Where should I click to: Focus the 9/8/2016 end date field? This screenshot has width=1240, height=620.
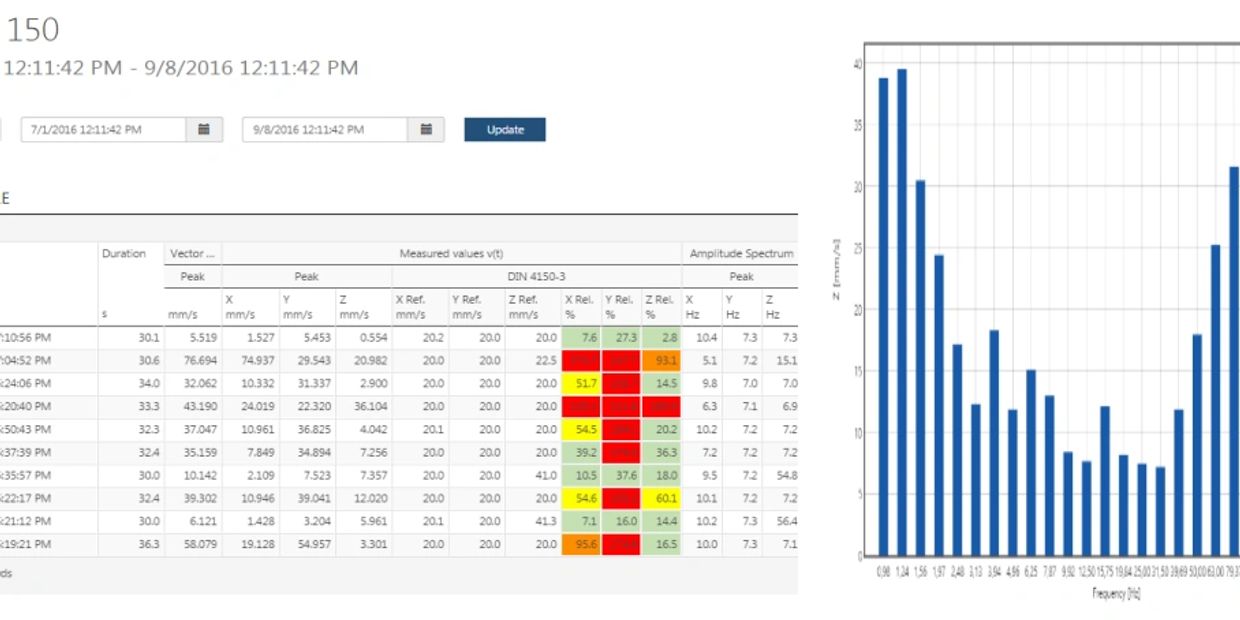coord(325,129)
